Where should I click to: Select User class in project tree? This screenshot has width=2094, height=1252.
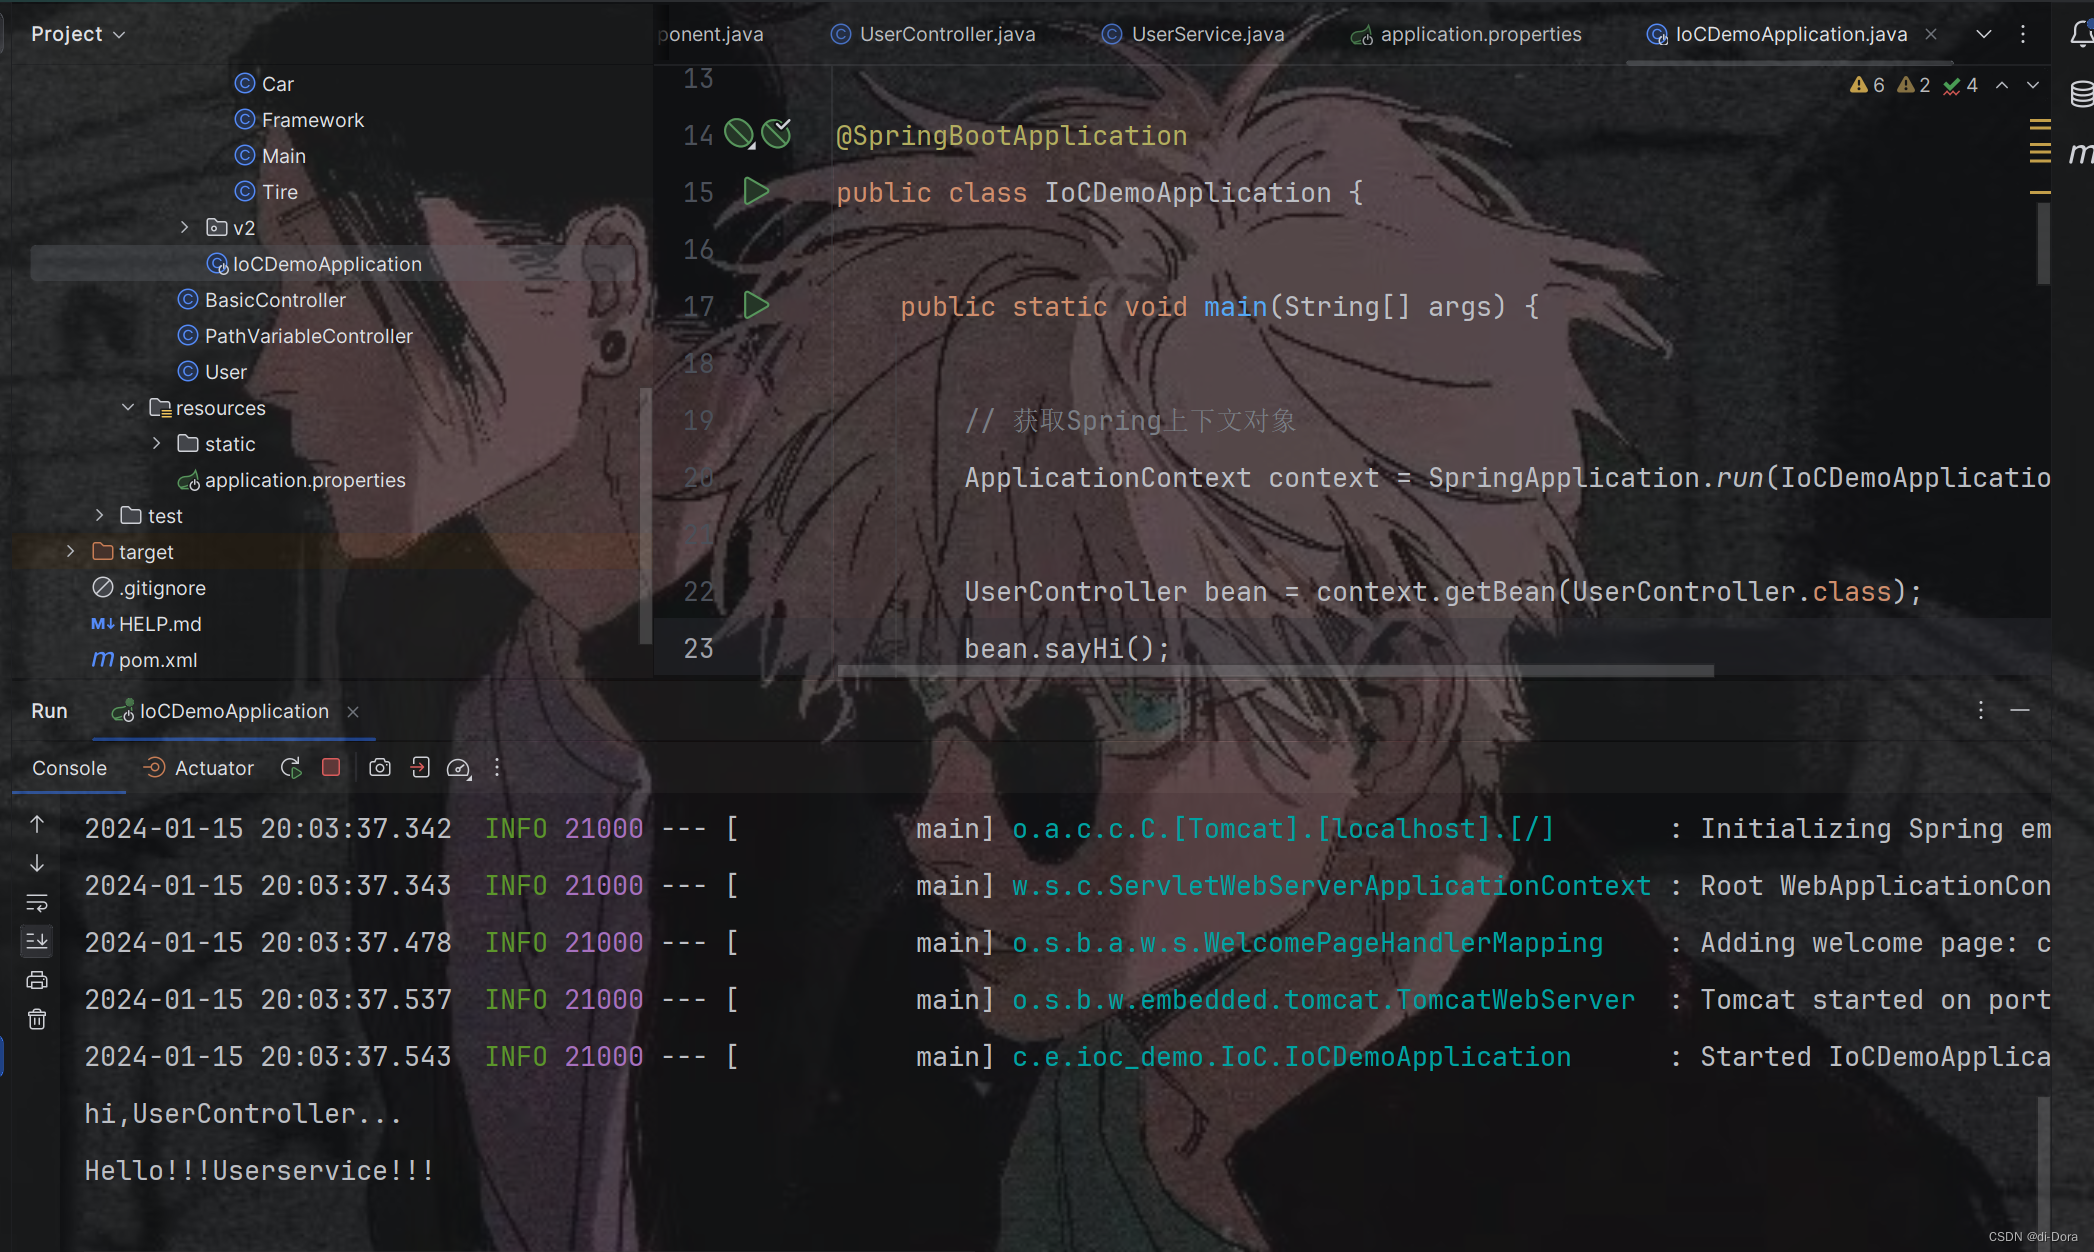pyautogui.click(x=212, y=371)
